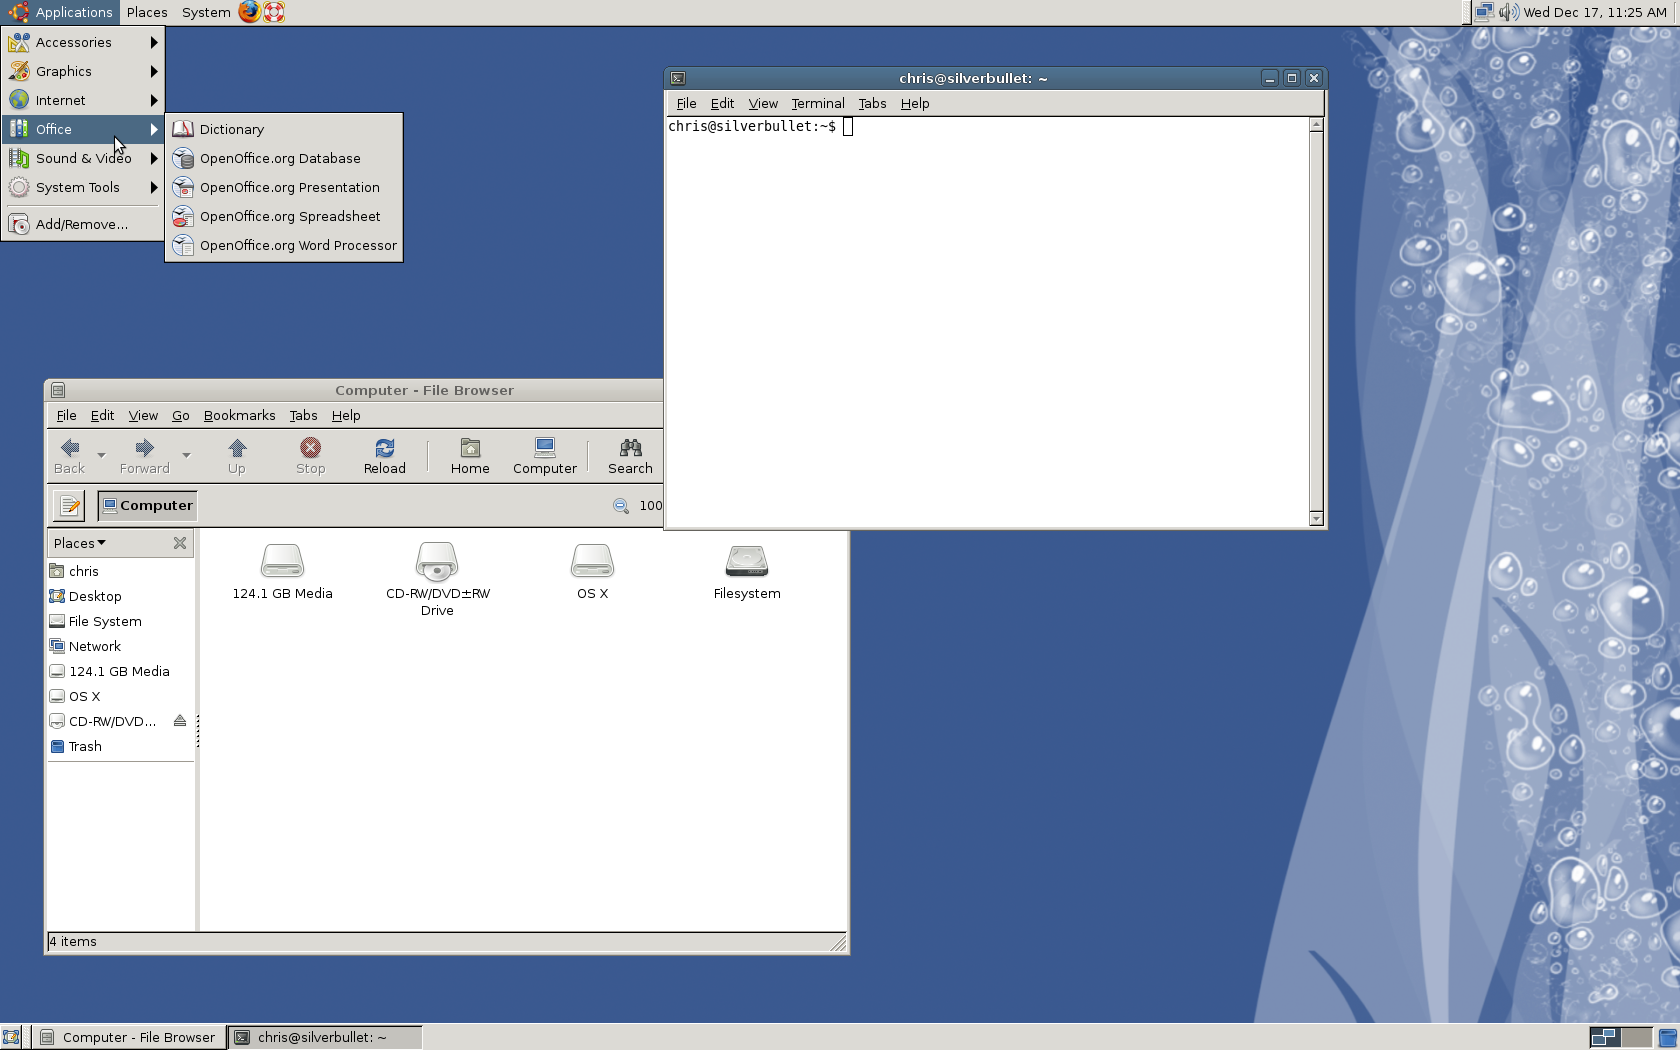The height and width of the screenshot is (1050, 1680).
Task: Launch OpenOffice.org Spreadsheet
Action: coord(284,216)
